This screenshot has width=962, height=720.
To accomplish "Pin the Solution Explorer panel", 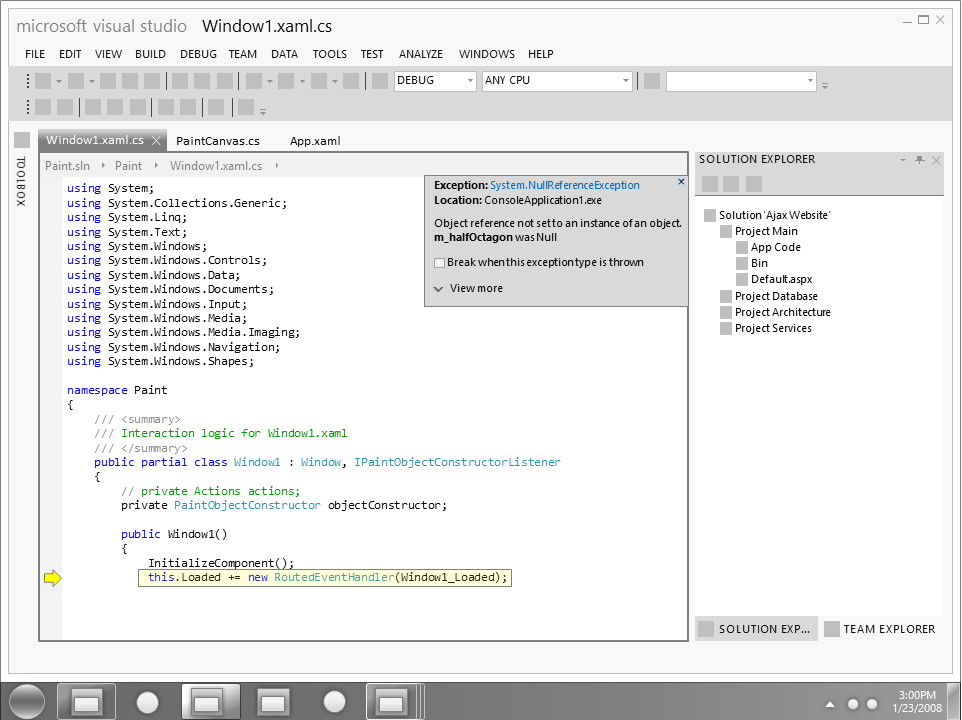I will coord(919,160).
